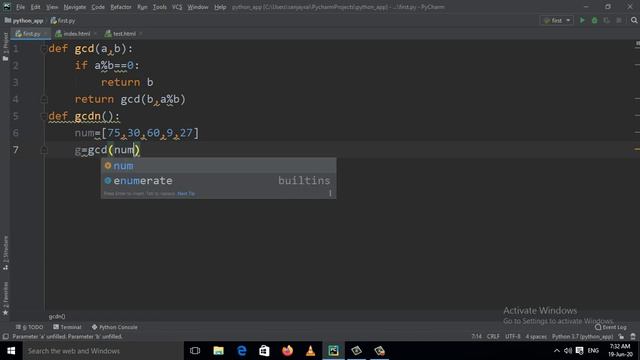Change CRLF line separator in status bar
This screenshot has height=360, width=640.
(x=493, y=337)
